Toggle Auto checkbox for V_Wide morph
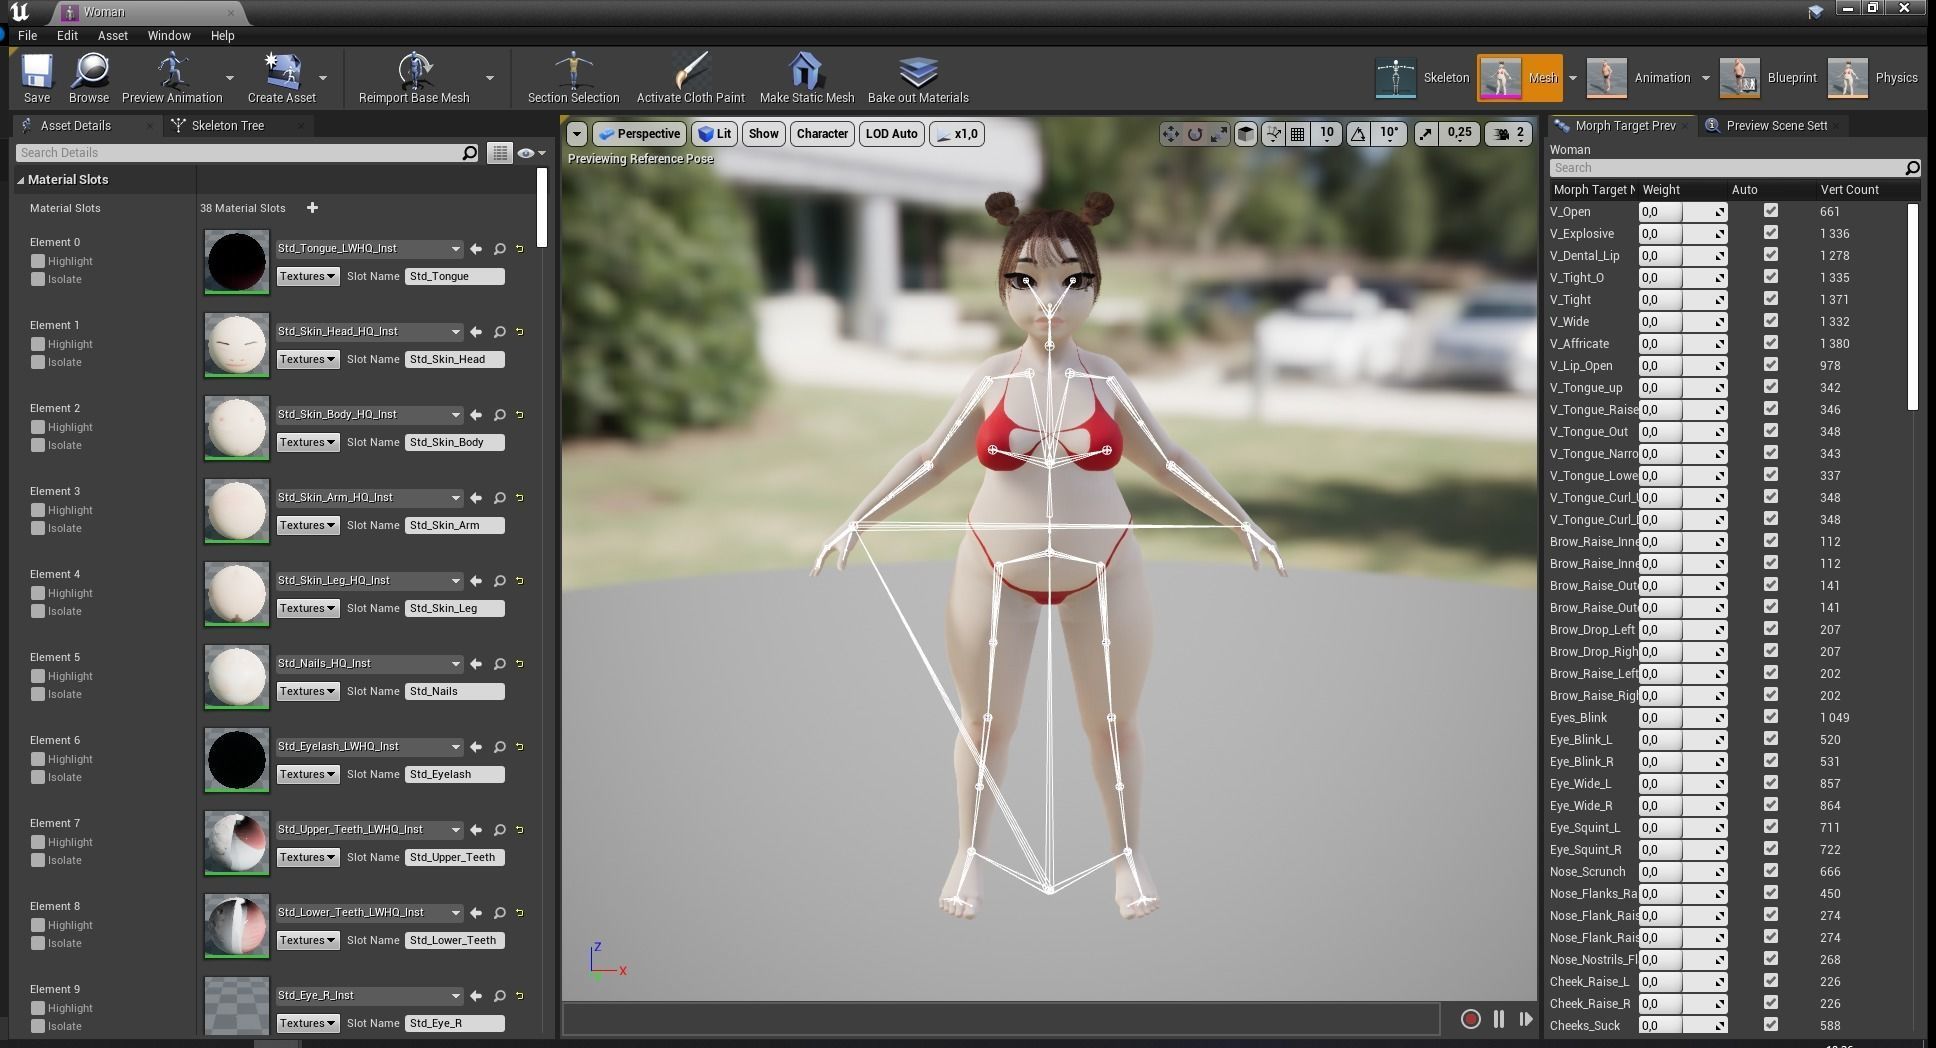 pyautogui.click(x=1771, y=321)
